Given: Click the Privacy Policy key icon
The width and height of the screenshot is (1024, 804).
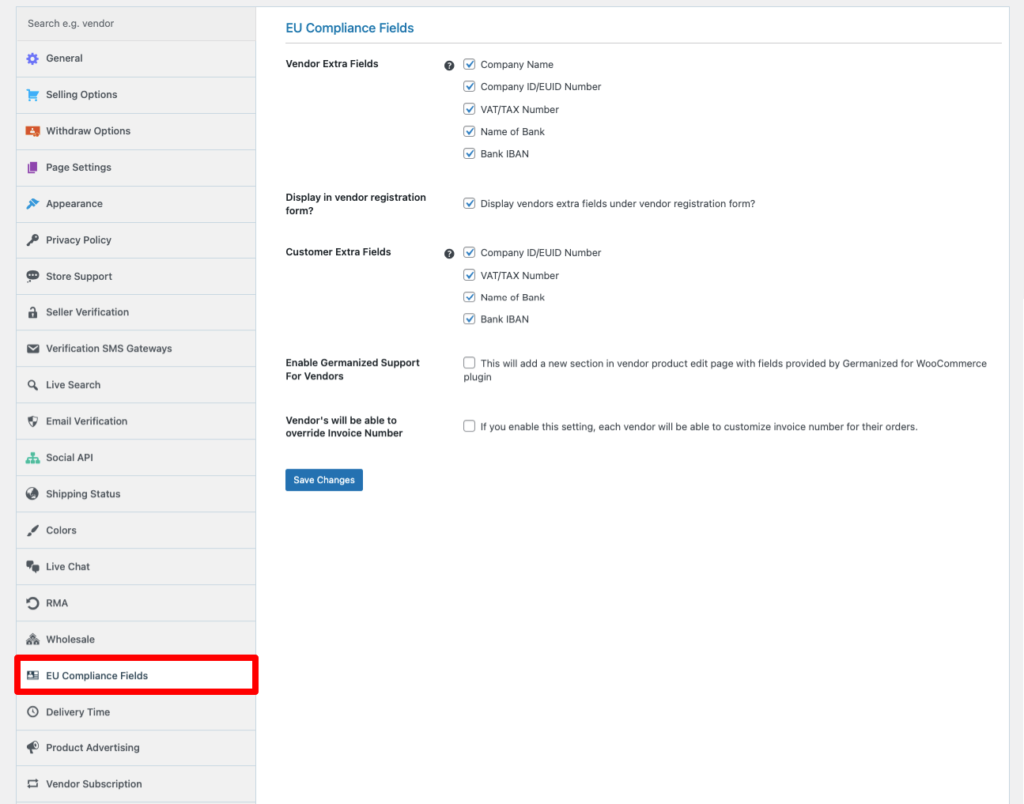Looking at the screenshot, I should pyautogui.click(x=32, y=240).
